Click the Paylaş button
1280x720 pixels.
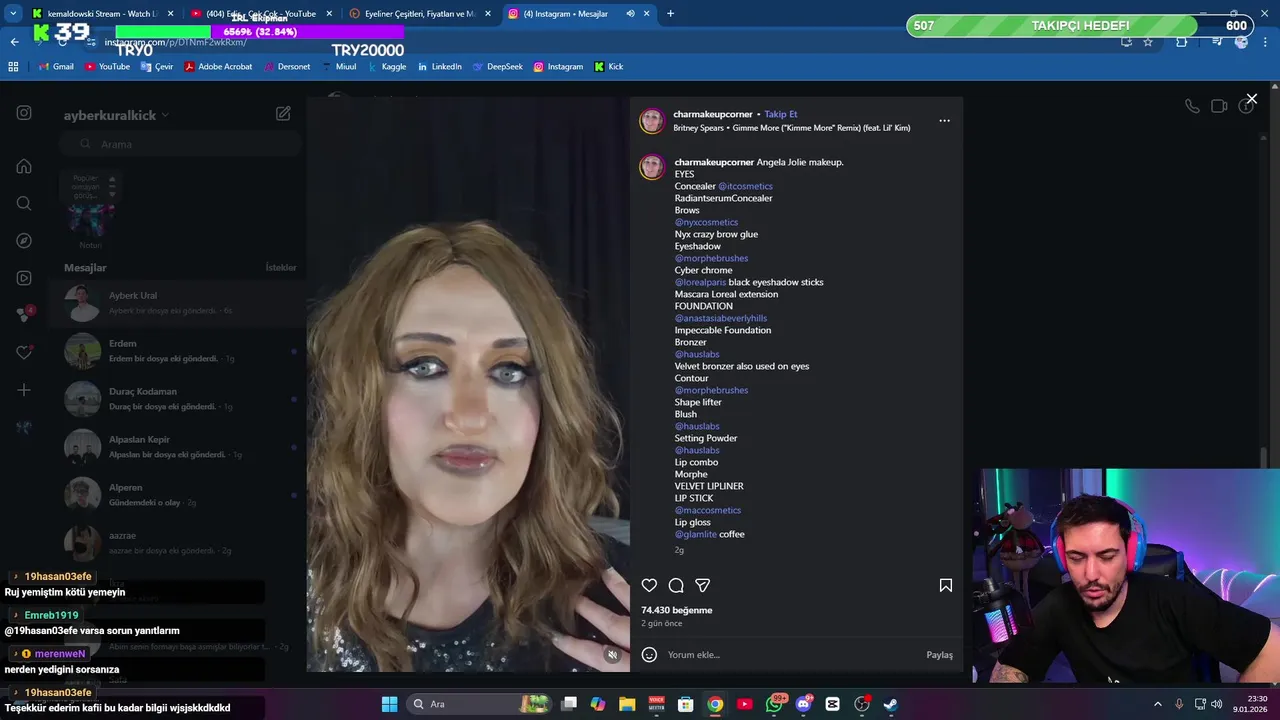939,655
